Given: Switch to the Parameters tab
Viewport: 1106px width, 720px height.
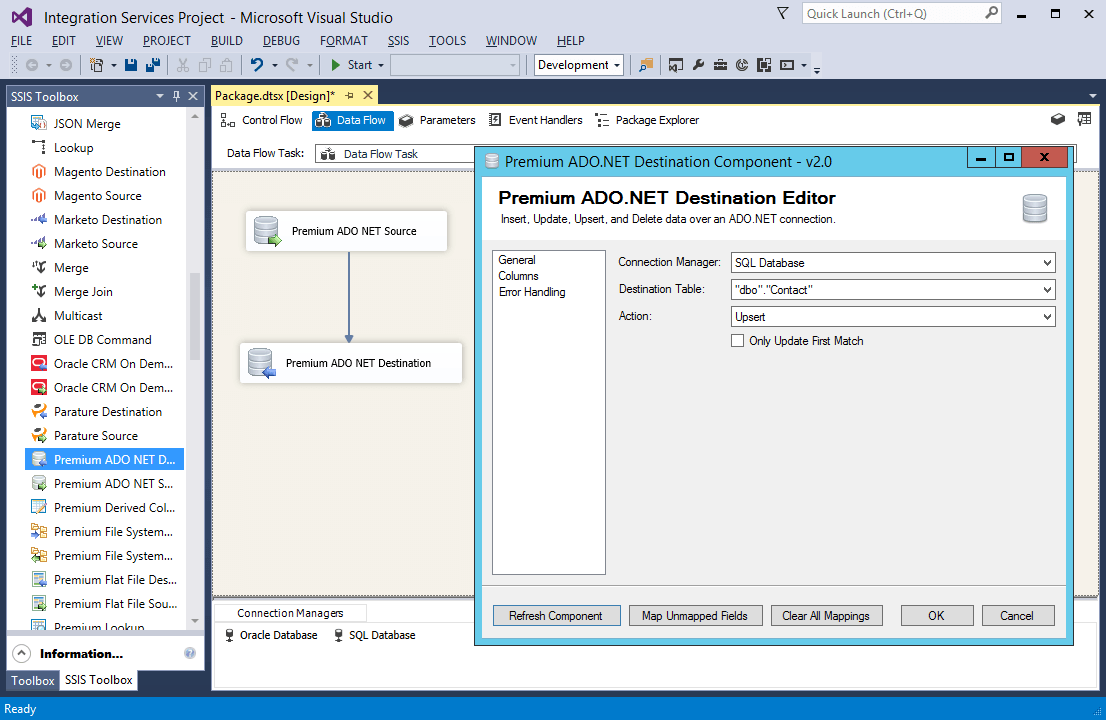Looking at the screenshot, I should pos(437,120).
